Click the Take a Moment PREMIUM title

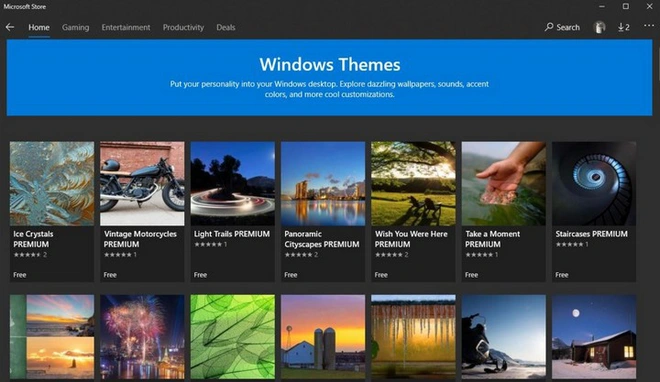coord(492,239)
